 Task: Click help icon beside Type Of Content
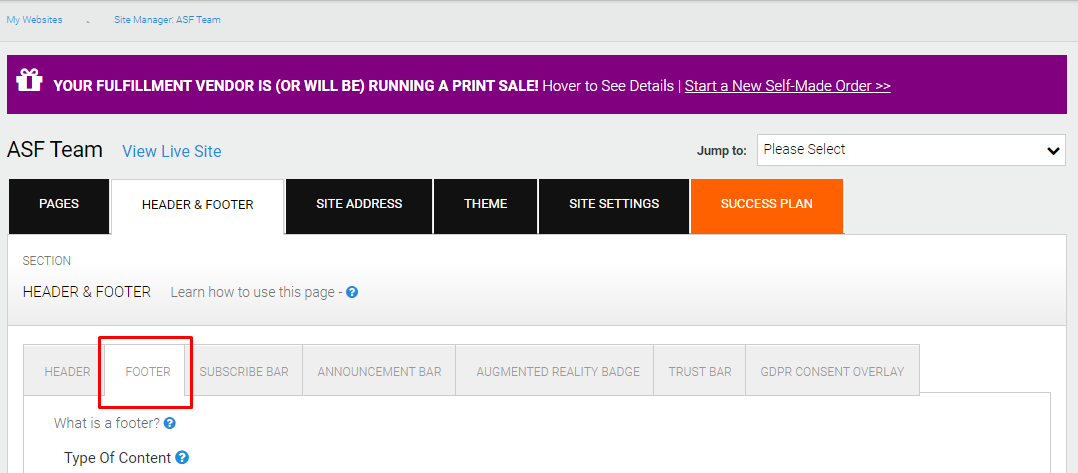pos(182,457)
